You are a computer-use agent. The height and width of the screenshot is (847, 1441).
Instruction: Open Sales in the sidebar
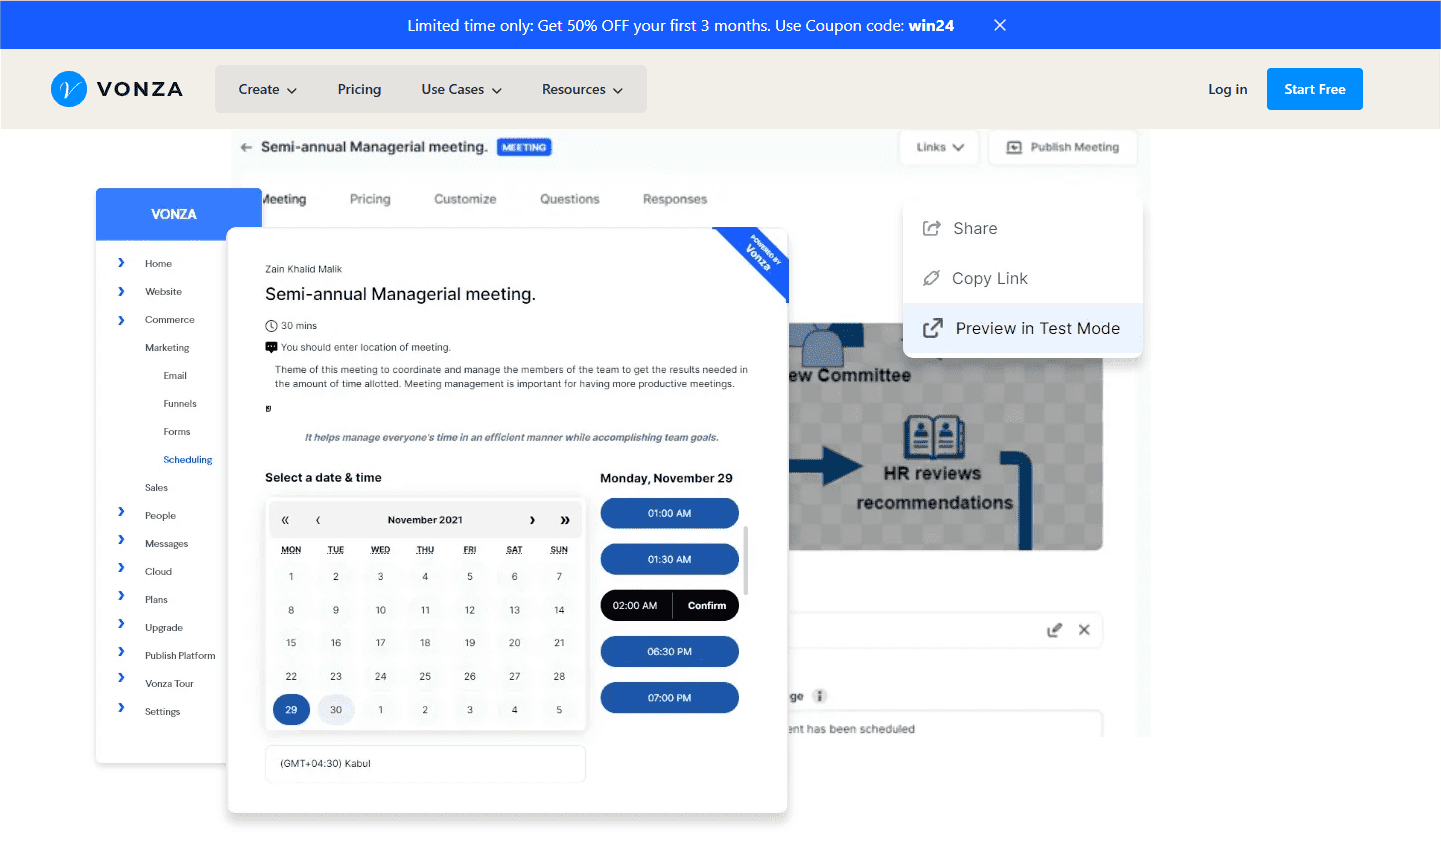tap(156, 488)
